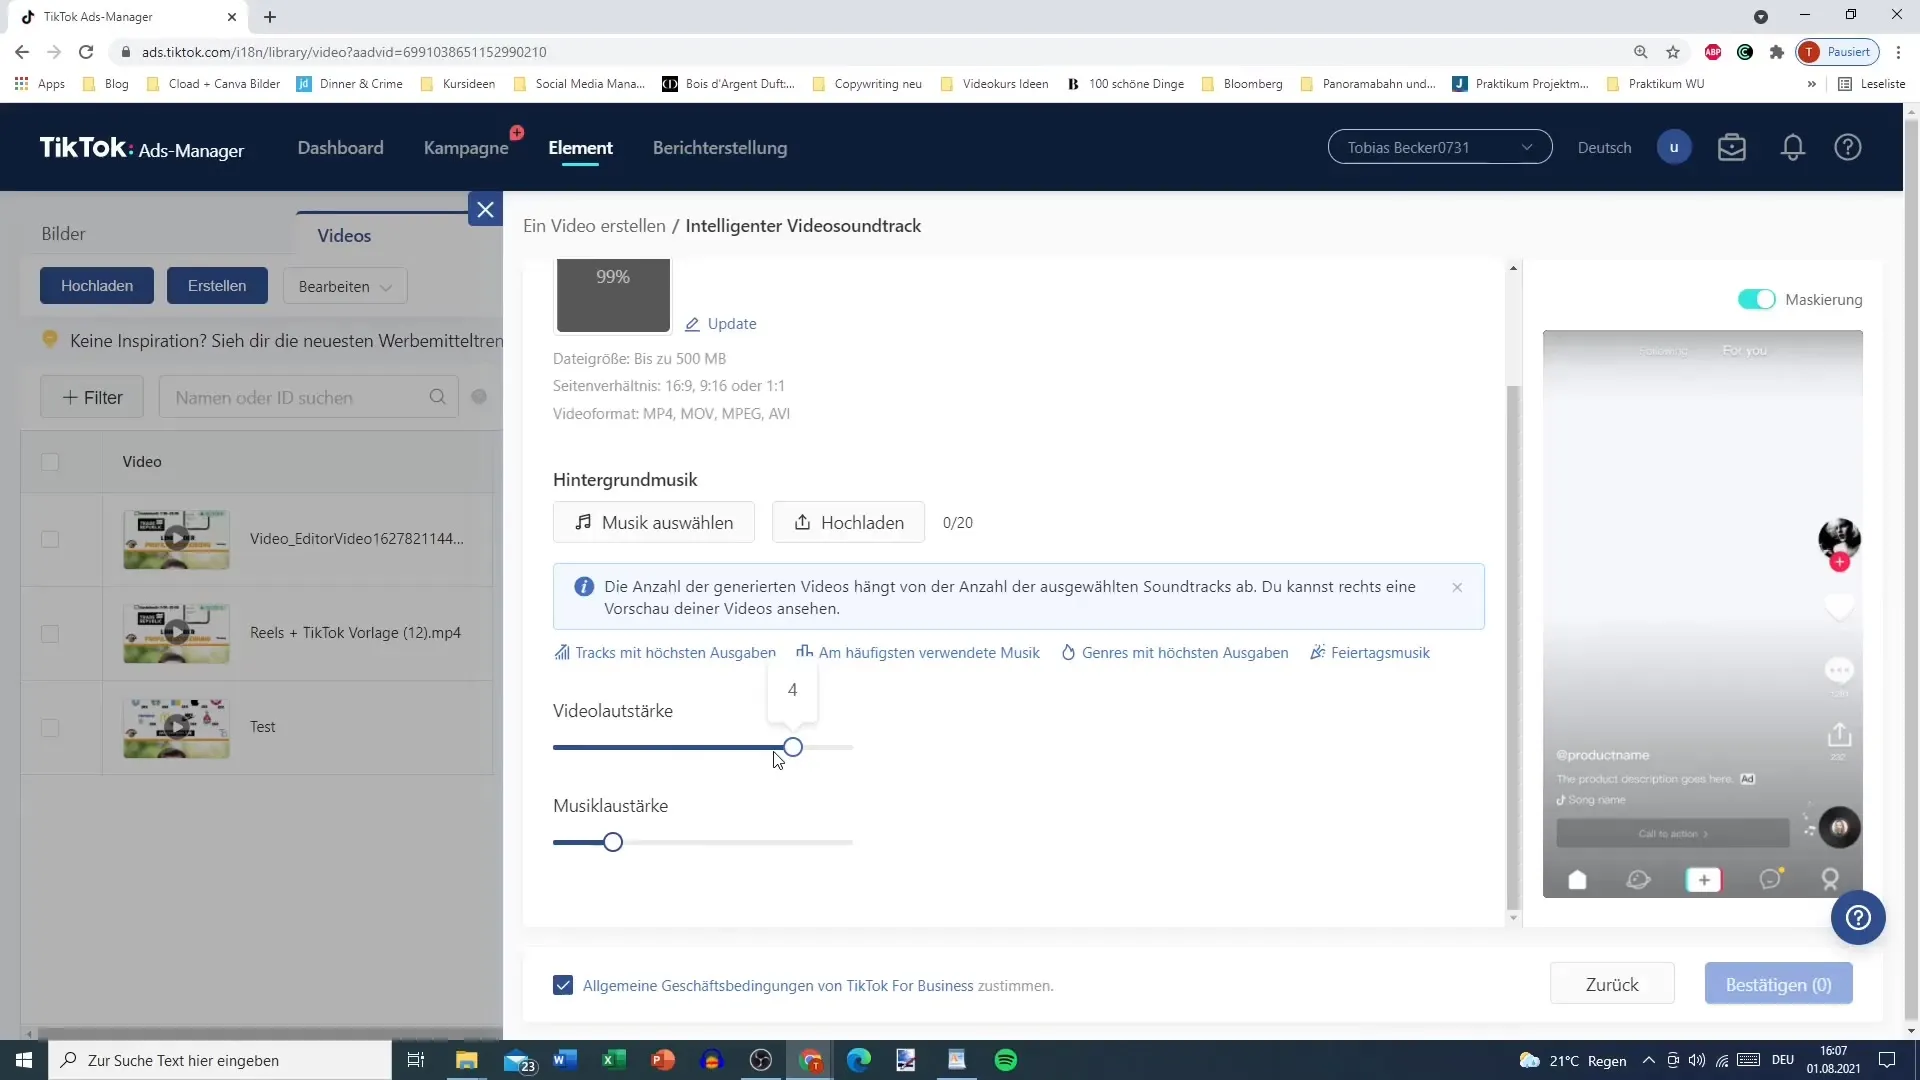
Task: Click the Musiklautstärke slider handle
Action: click(613, 842)
